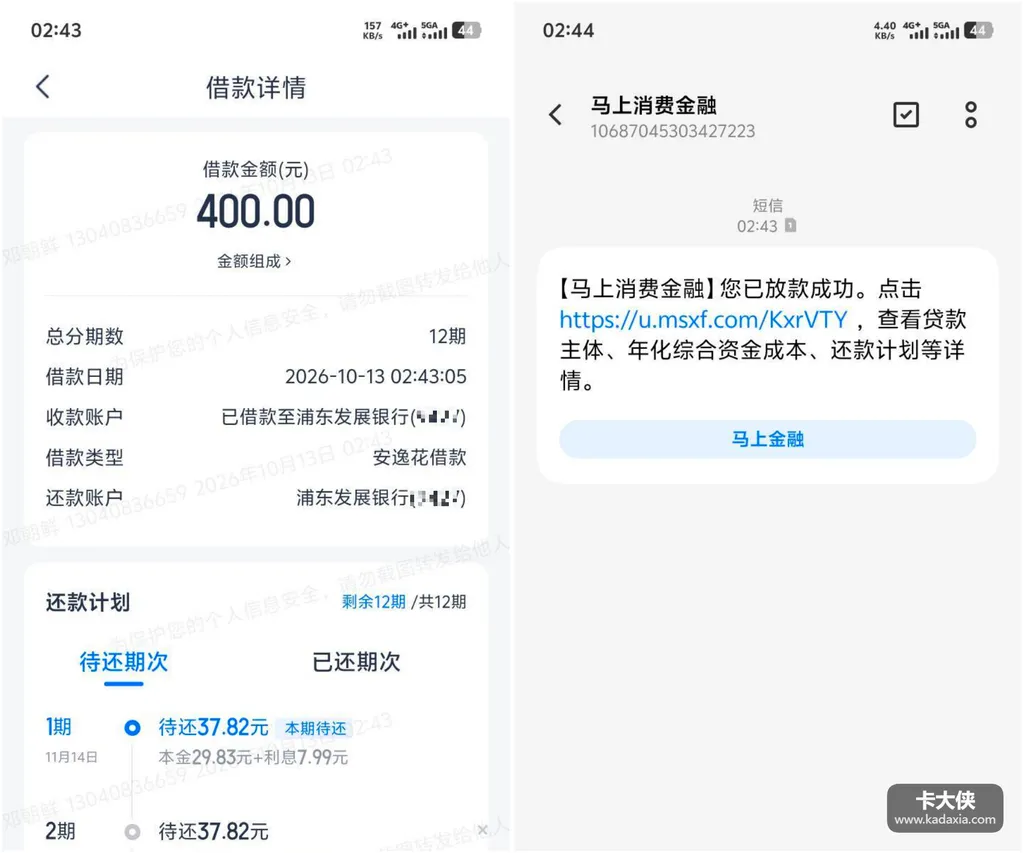Tap the 马上金融 button in the message
The image size is (1024, 853).
[x=767, y=439]
